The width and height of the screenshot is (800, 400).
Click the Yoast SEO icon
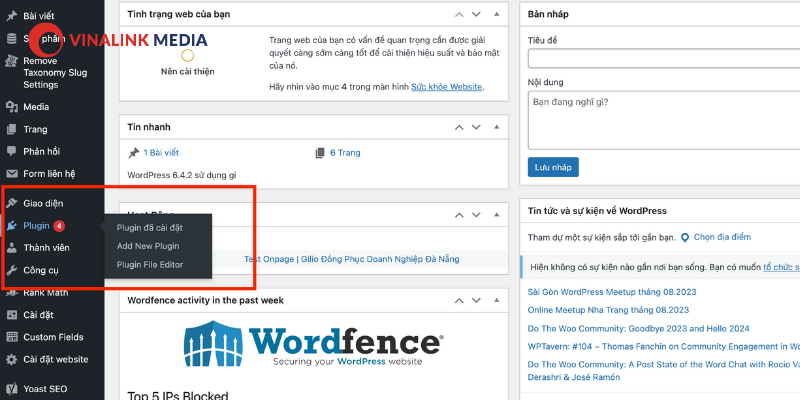11,389
